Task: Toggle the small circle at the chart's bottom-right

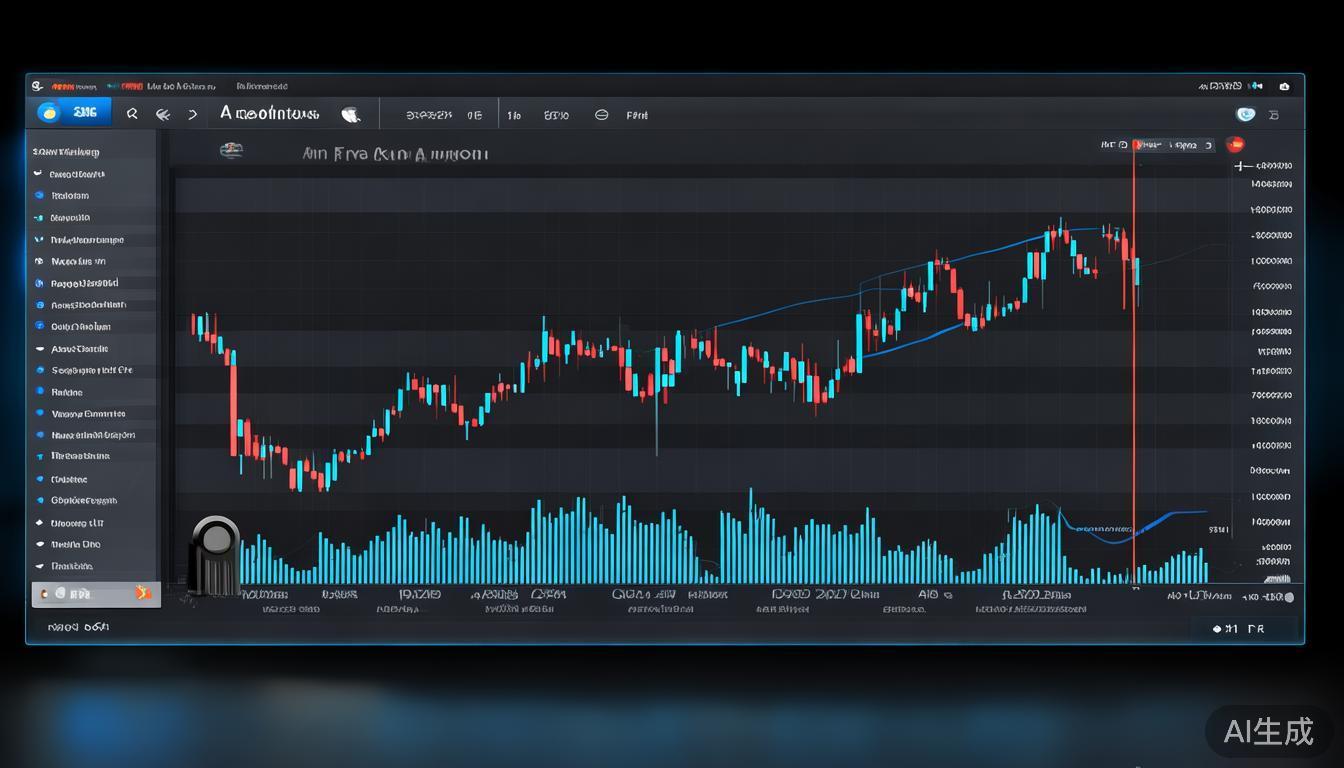Action: click(1288, 597)
